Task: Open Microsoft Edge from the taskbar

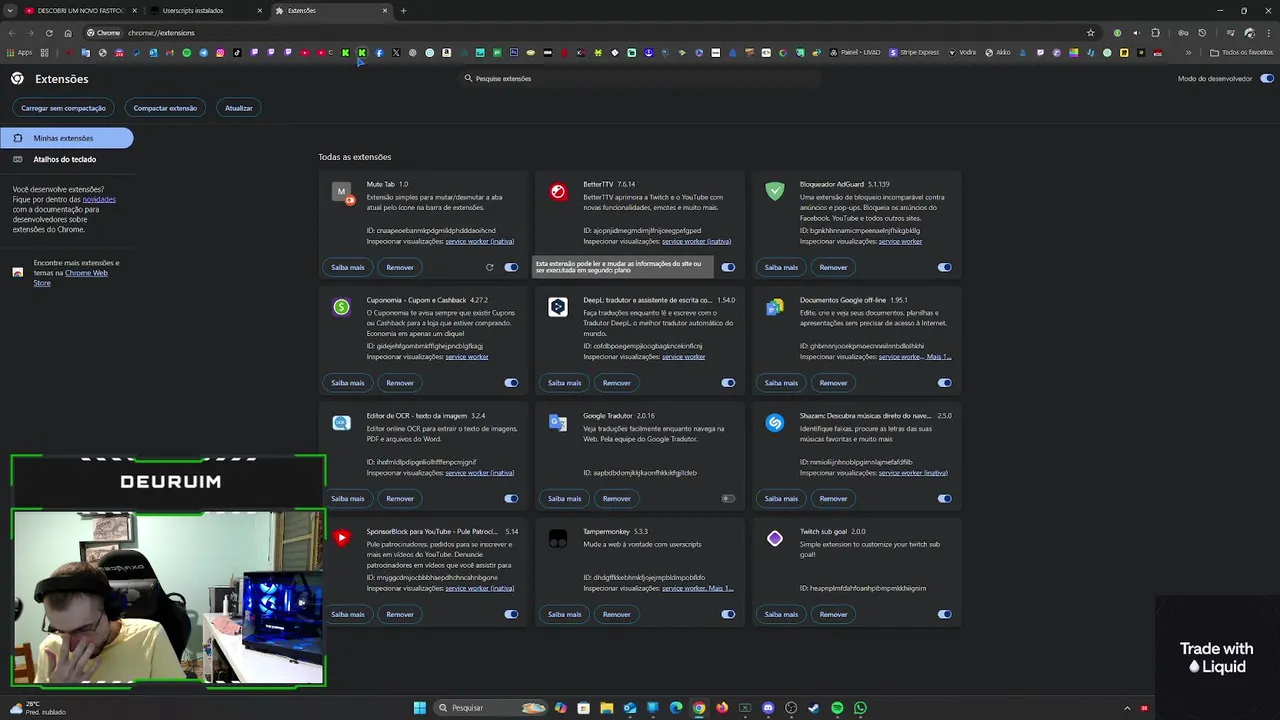Action: coord(676,708)
